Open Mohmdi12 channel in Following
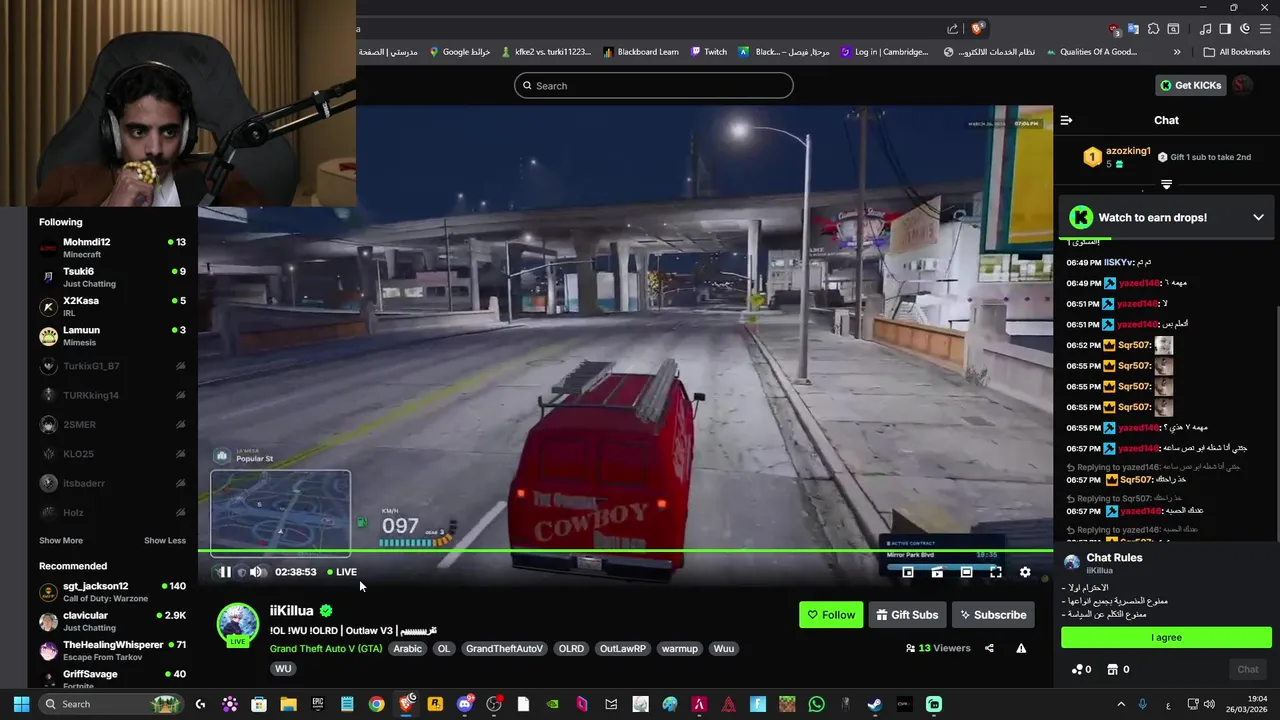This screenshot has height=720, width=1280. (x=112, y=247)
